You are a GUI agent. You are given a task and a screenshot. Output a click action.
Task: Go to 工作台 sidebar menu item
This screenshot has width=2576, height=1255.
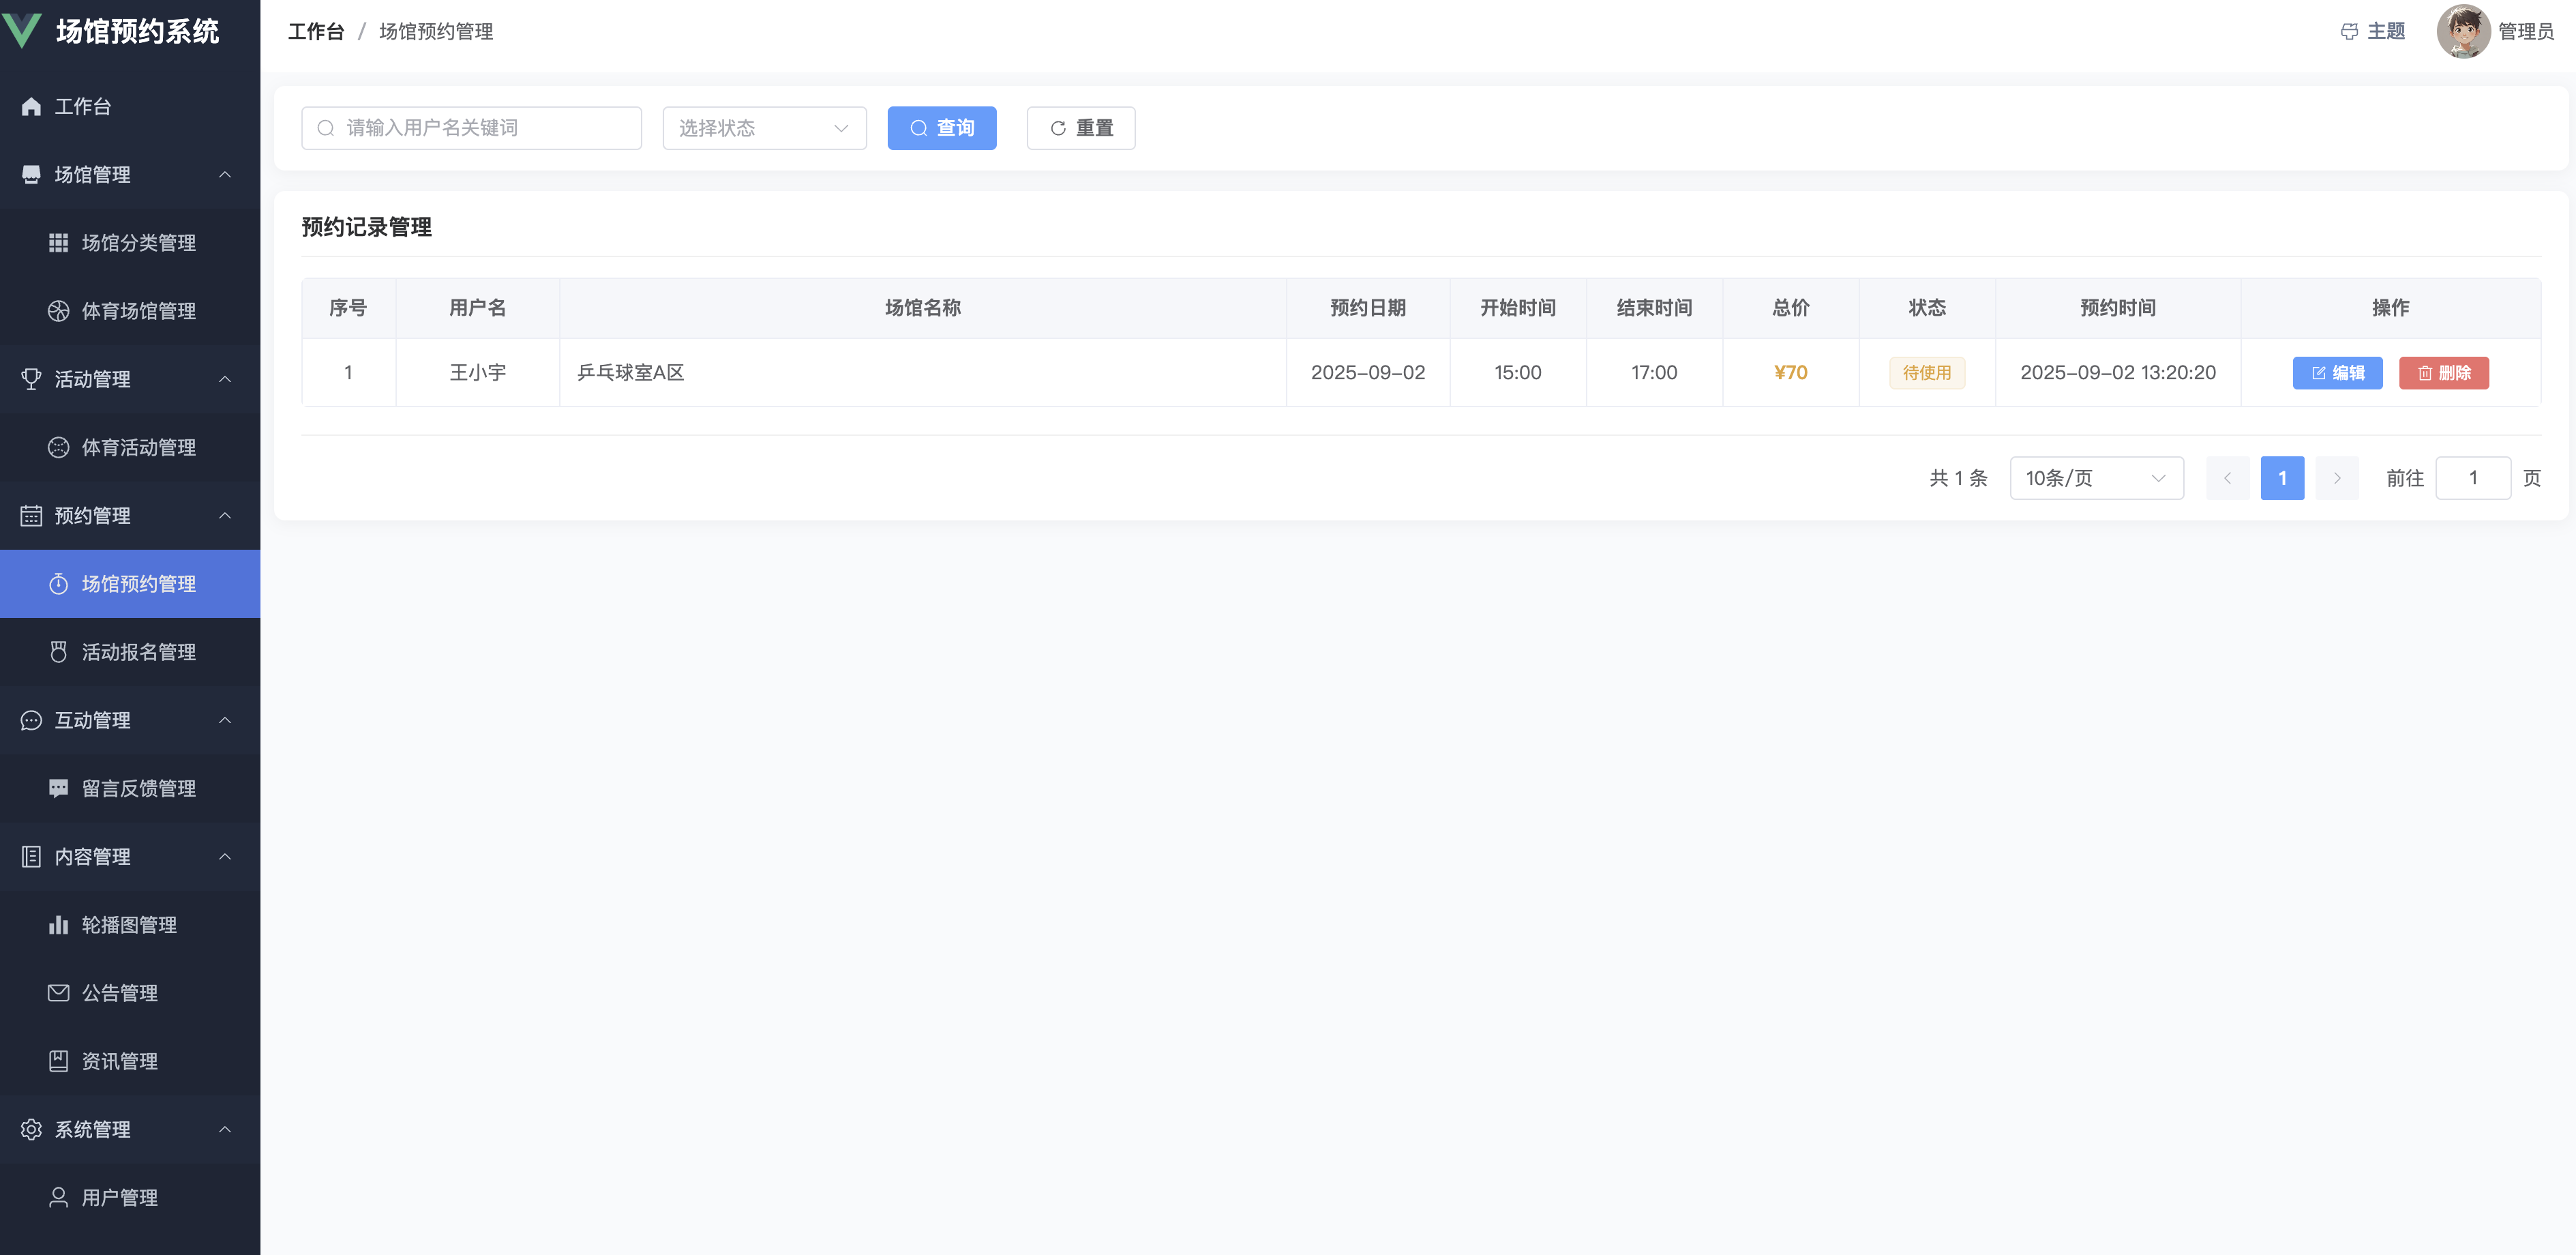click(82, 107)
